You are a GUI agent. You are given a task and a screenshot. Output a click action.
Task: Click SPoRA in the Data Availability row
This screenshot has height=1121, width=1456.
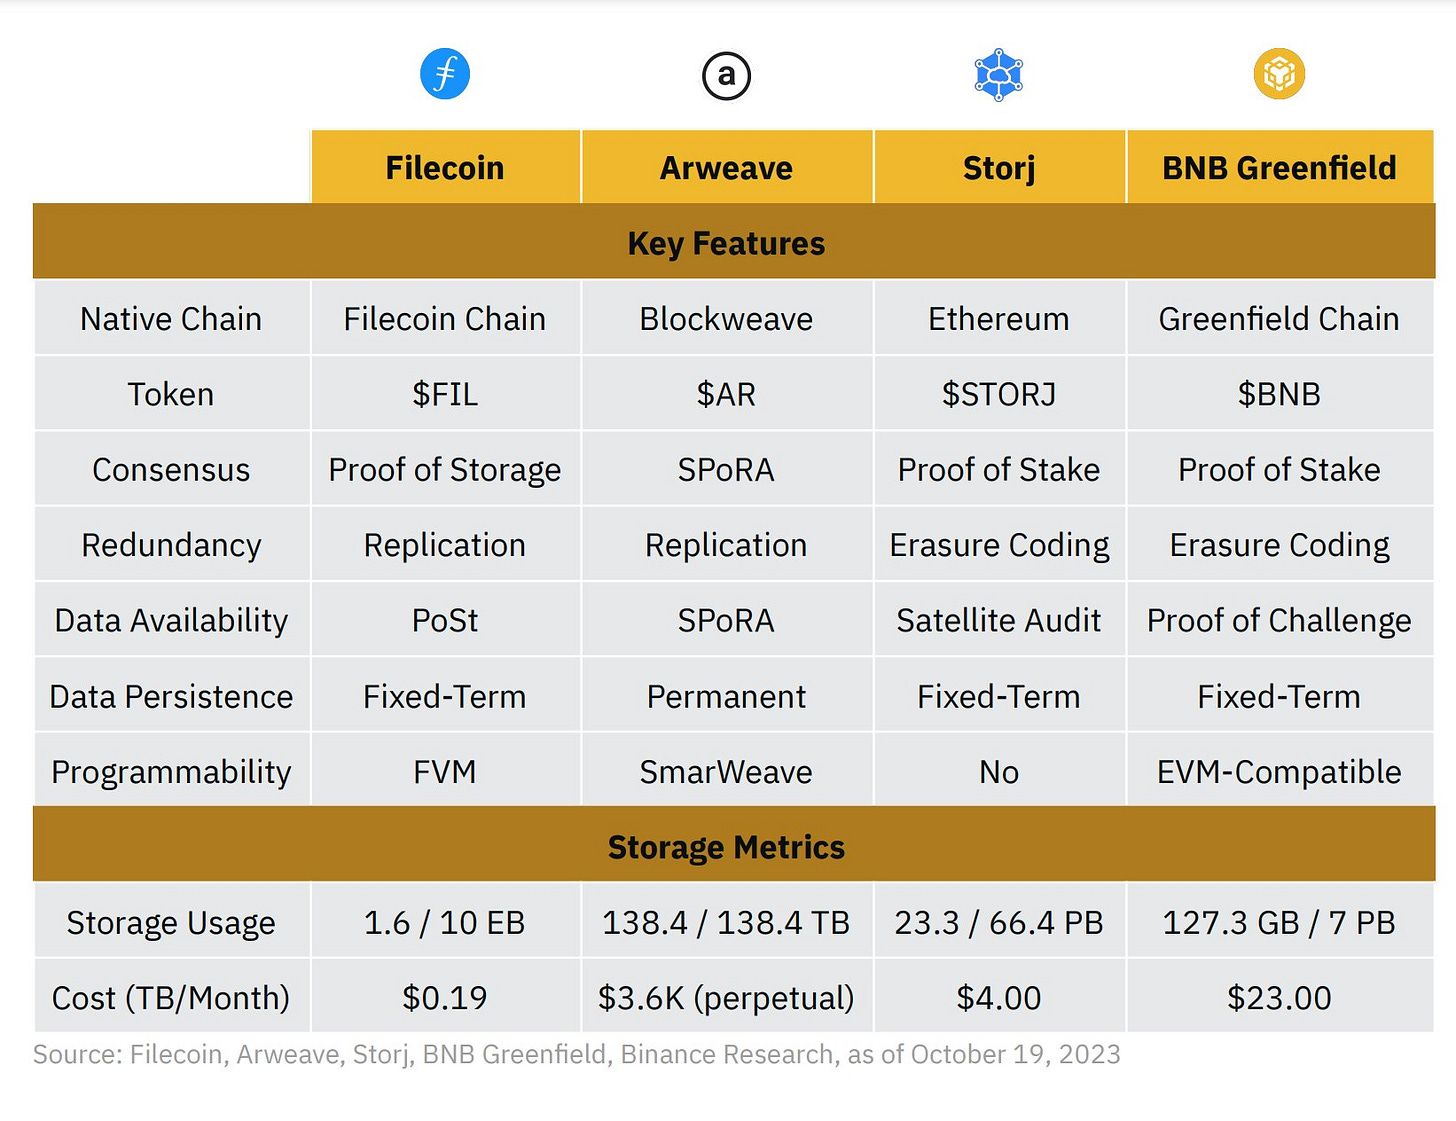tap(727, 620)
